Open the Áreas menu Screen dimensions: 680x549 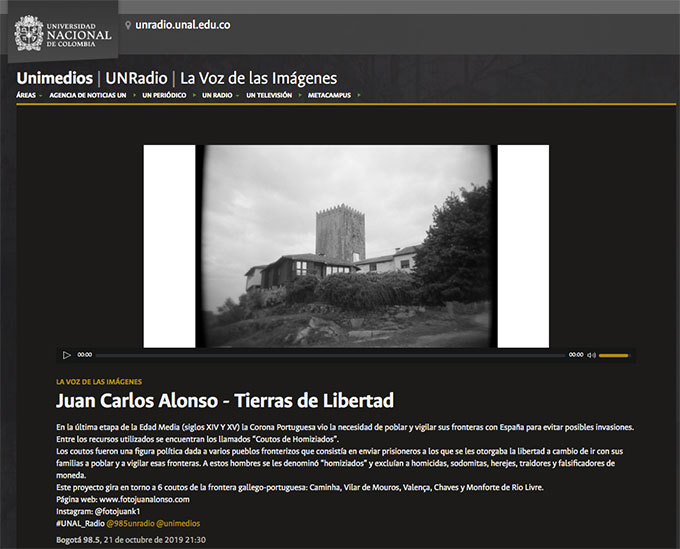[26, 95]
